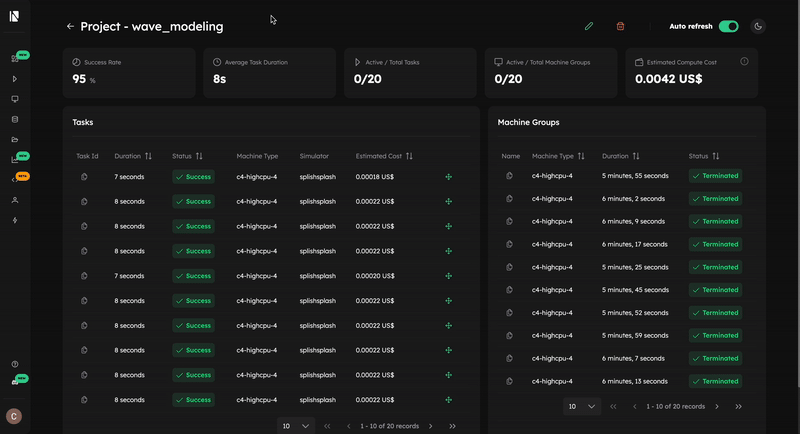Image resolution: width=800 pixels, height=434 pixels.
Task: Jump to first page of Machine Groups records
Action: [613, 406]
